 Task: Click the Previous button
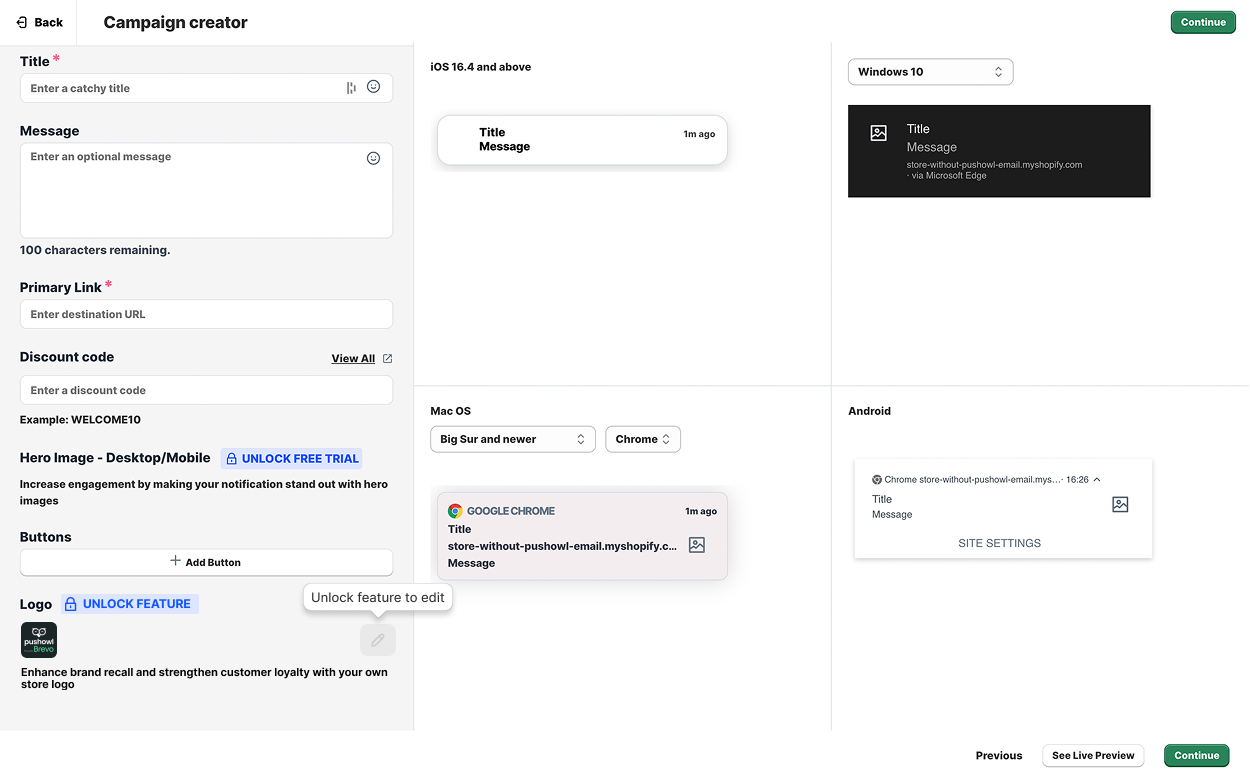[998, 755]
